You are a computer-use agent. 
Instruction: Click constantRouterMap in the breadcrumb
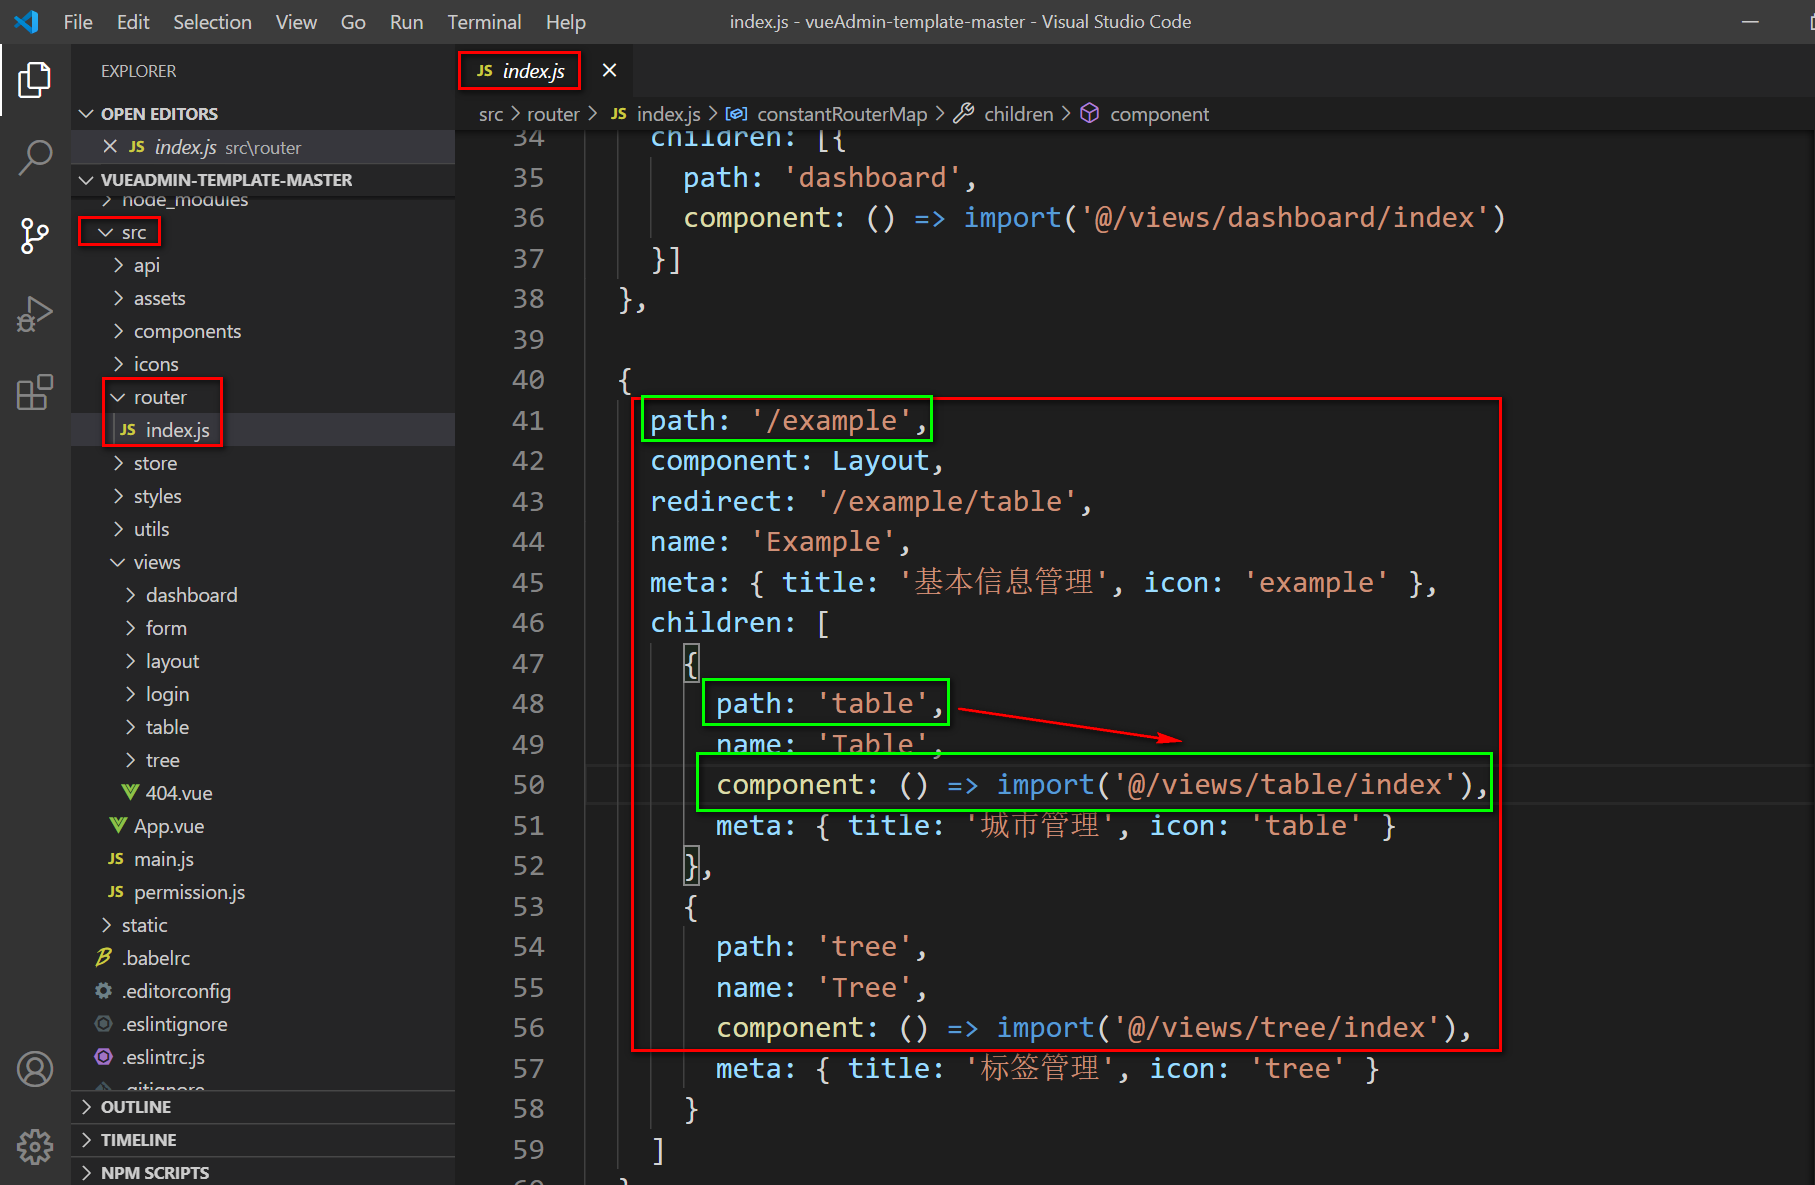(x=841, y=114)
